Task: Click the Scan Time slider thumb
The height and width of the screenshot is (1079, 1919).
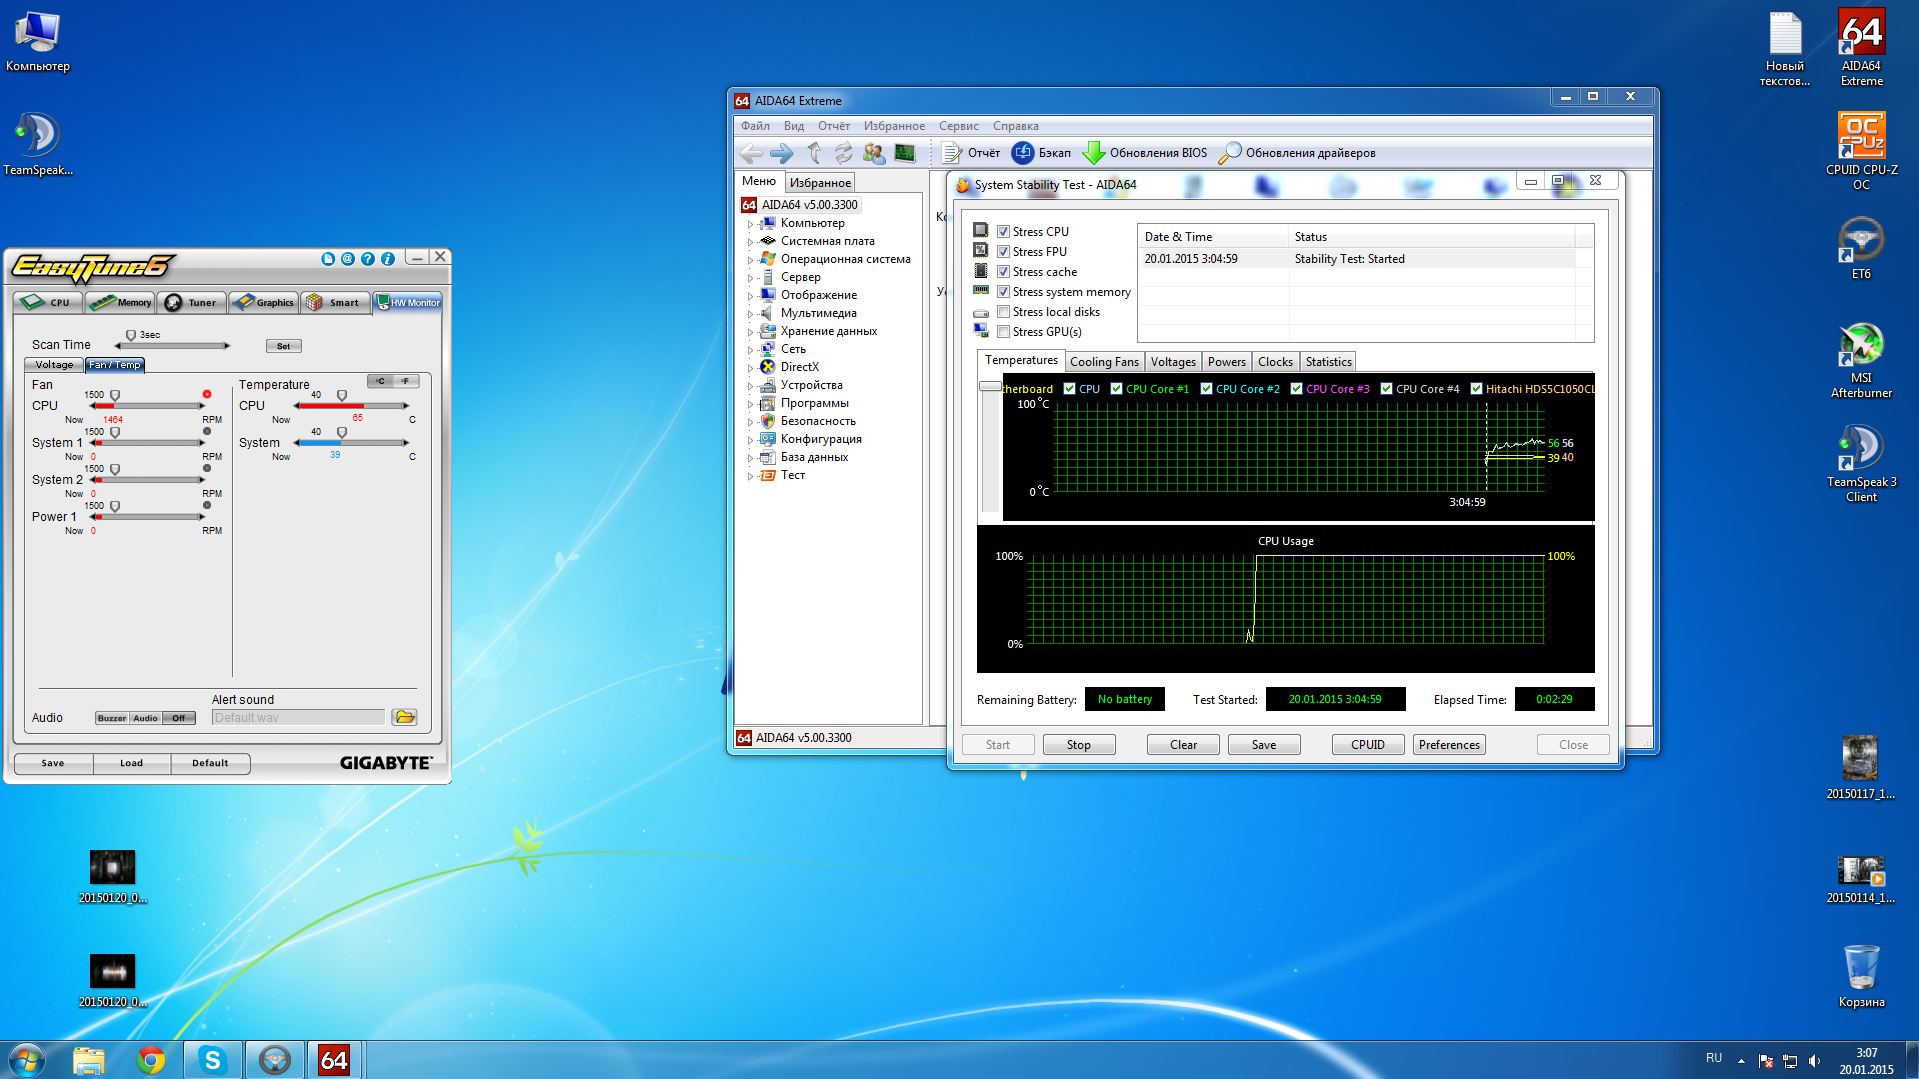Action: point(131,336)
